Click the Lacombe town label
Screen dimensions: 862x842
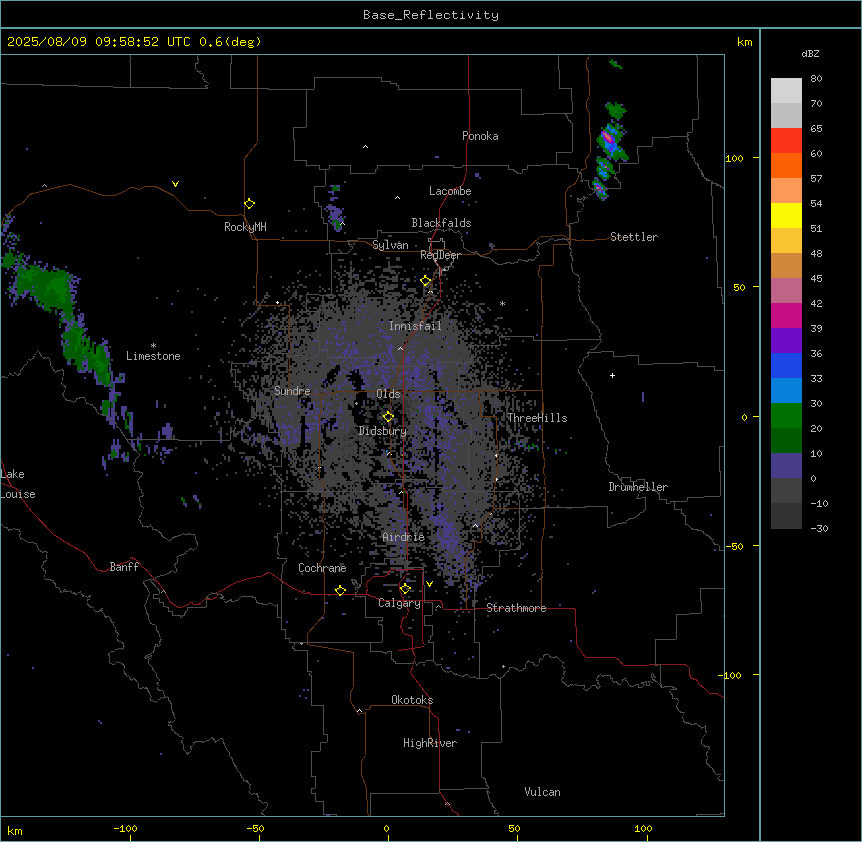[x=450, y=191]
